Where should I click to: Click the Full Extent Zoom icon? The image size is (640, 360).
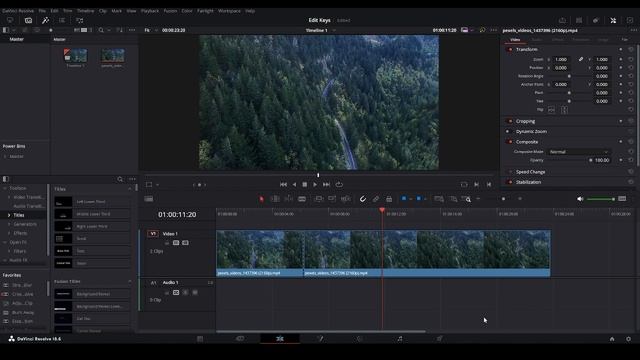tap(439, 199)
